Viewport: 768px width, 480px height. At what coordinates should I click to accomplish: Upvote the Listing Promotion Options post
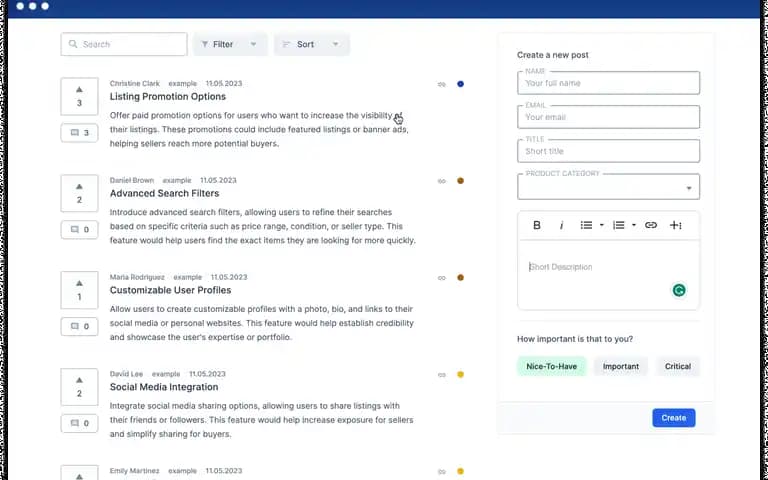click(79, 96)
